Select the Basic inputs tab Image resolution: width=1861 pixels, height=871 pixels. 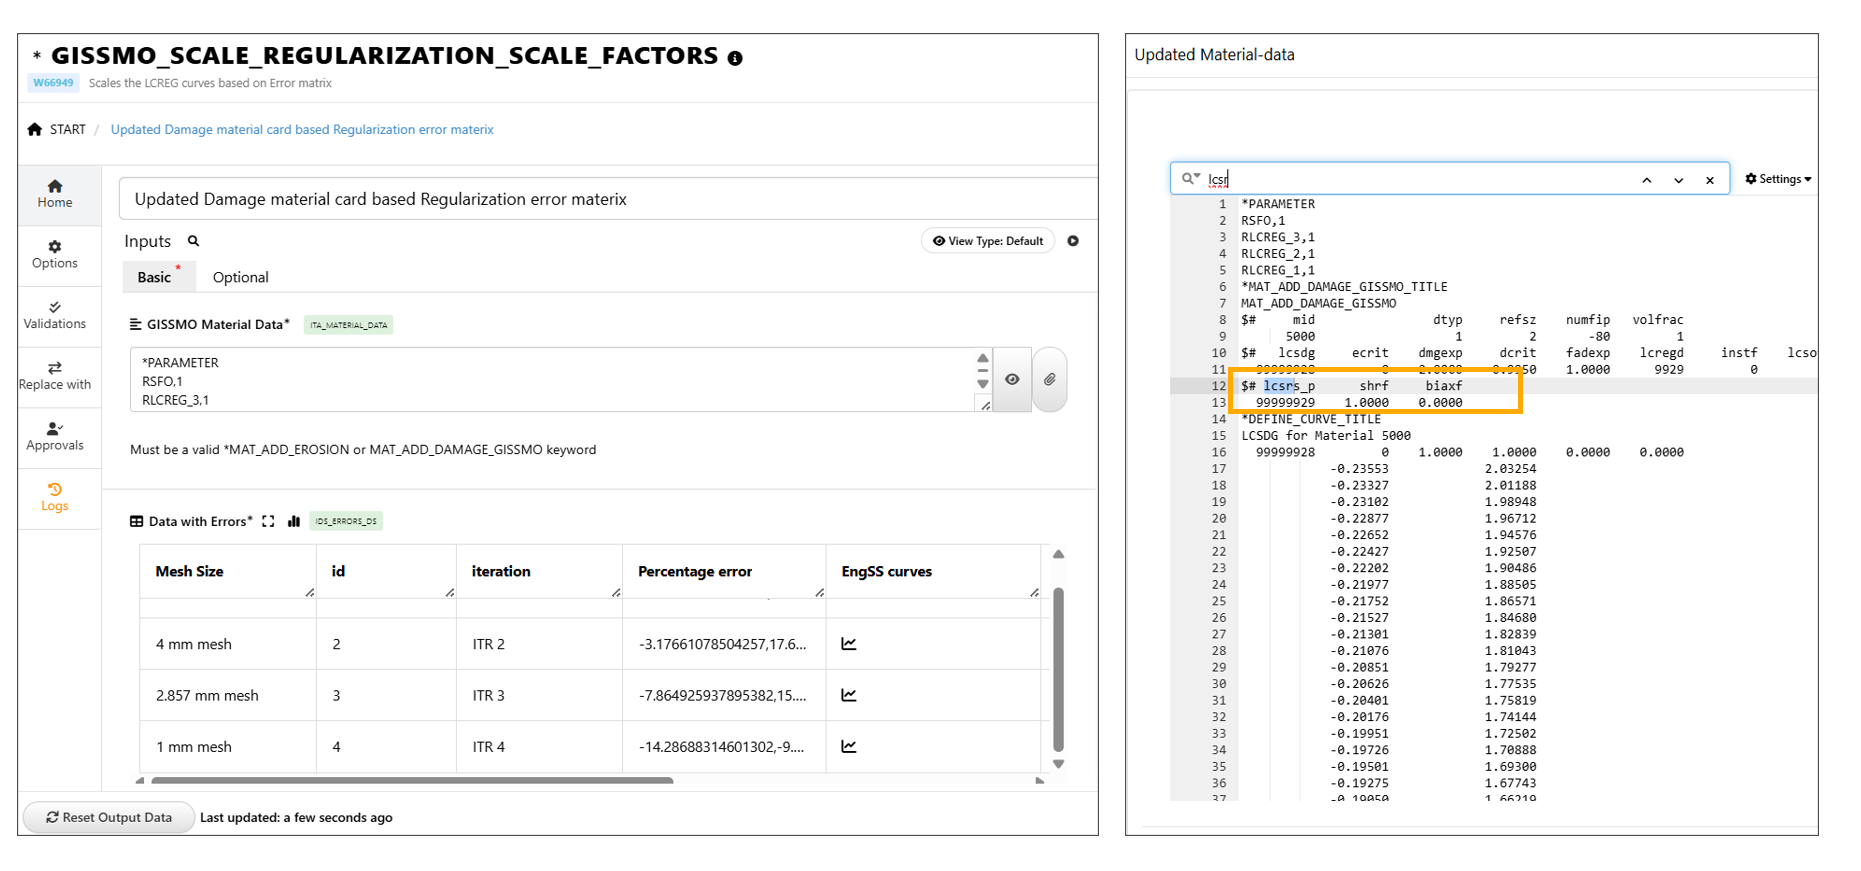pyautogui.click(x=154, y=277)
